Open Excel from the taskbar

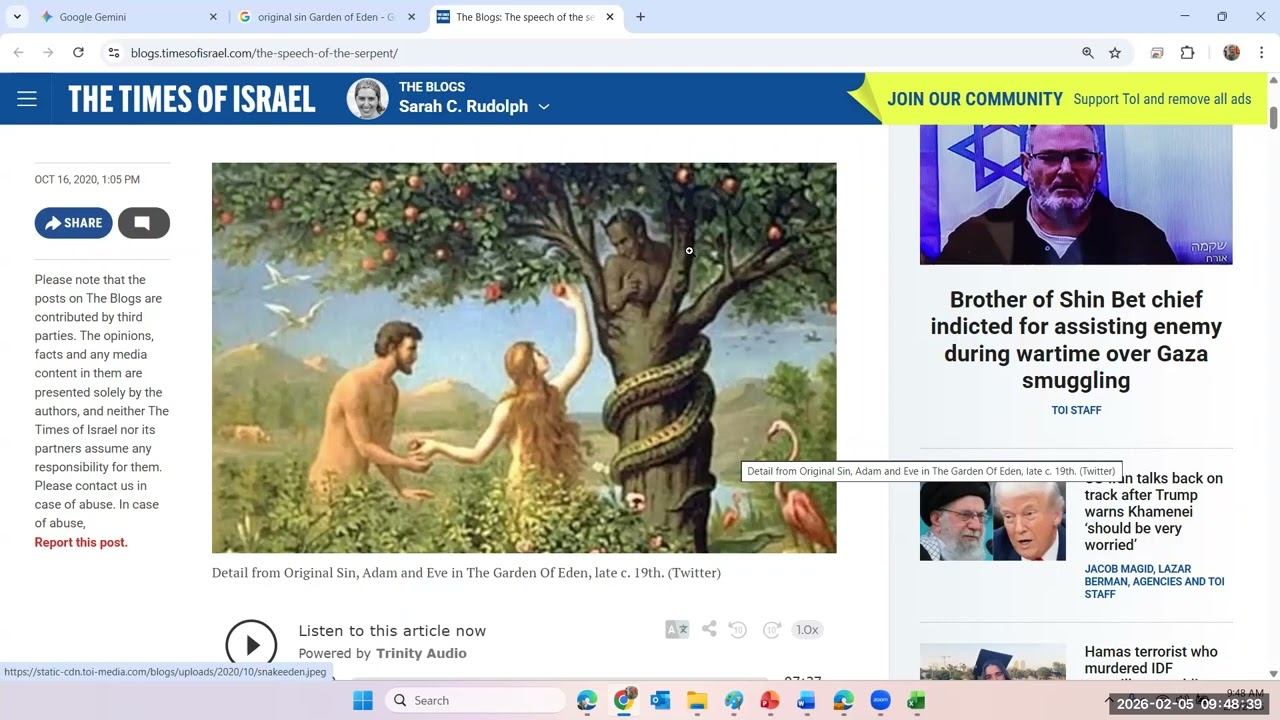click(916, 700)
